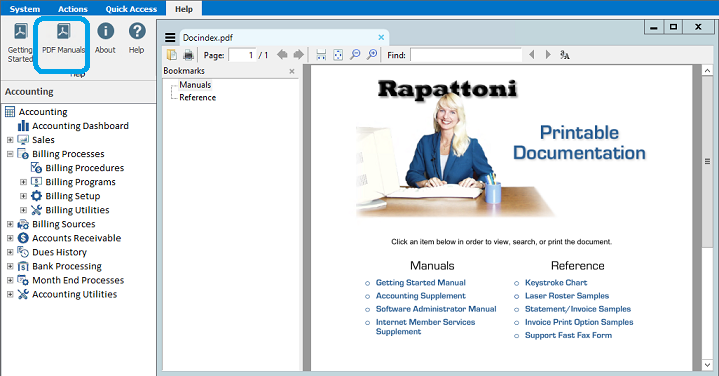
Task: Open the System menu
Action: [25, 9]
